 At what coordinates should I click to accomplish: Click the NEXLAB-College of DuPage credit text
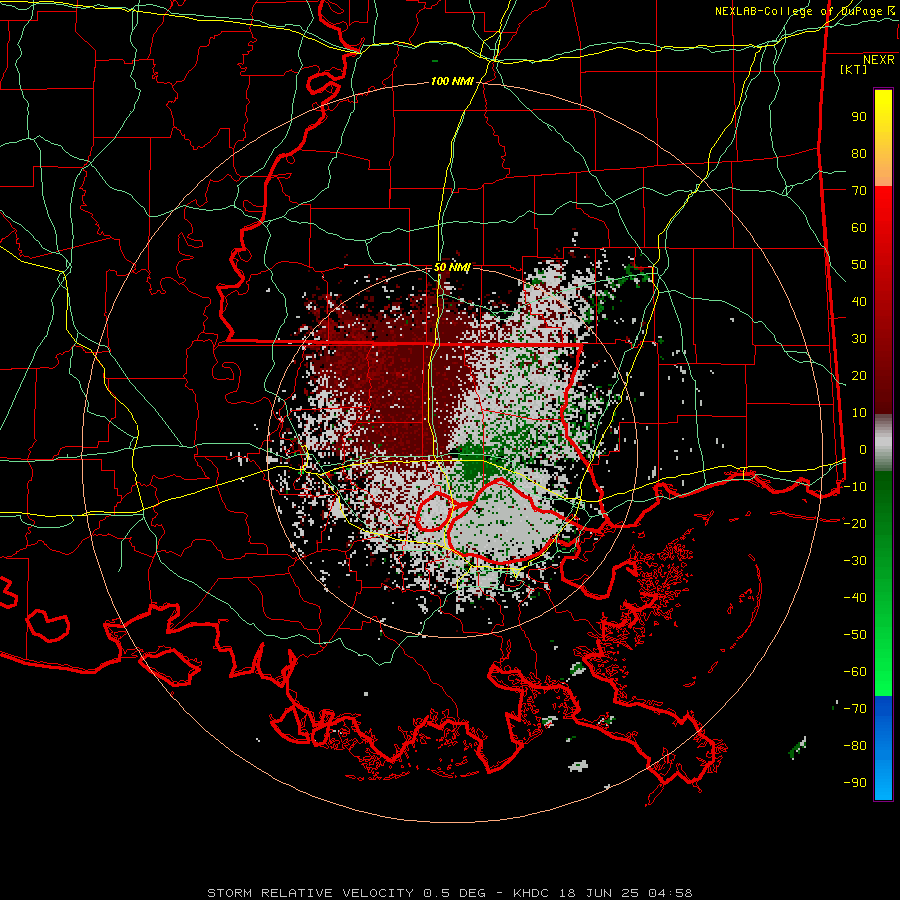click(799, 11)
